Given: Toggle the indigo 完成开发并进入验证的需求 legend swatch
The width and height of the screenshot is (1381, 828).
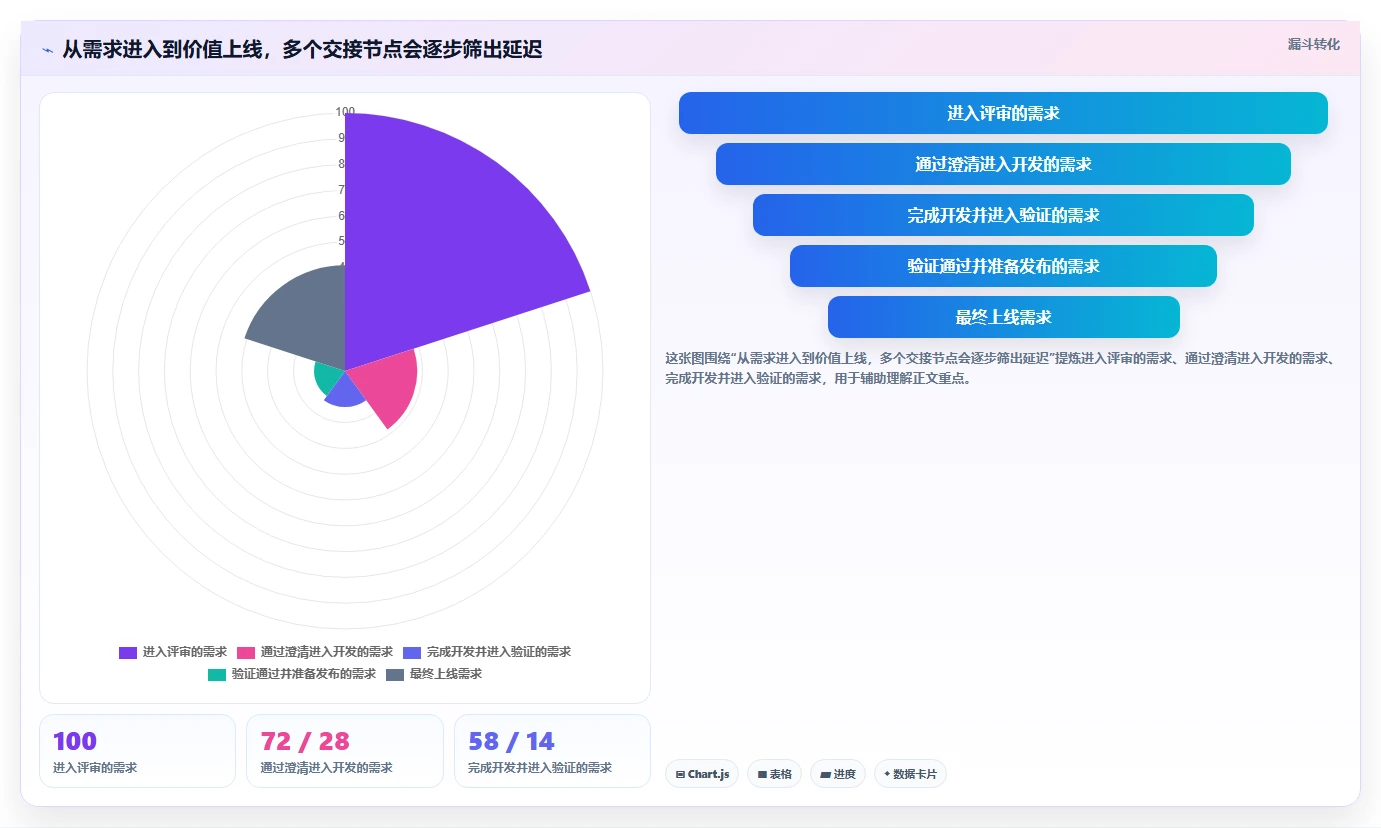Looking at the screenshot, I should point(412,652).
